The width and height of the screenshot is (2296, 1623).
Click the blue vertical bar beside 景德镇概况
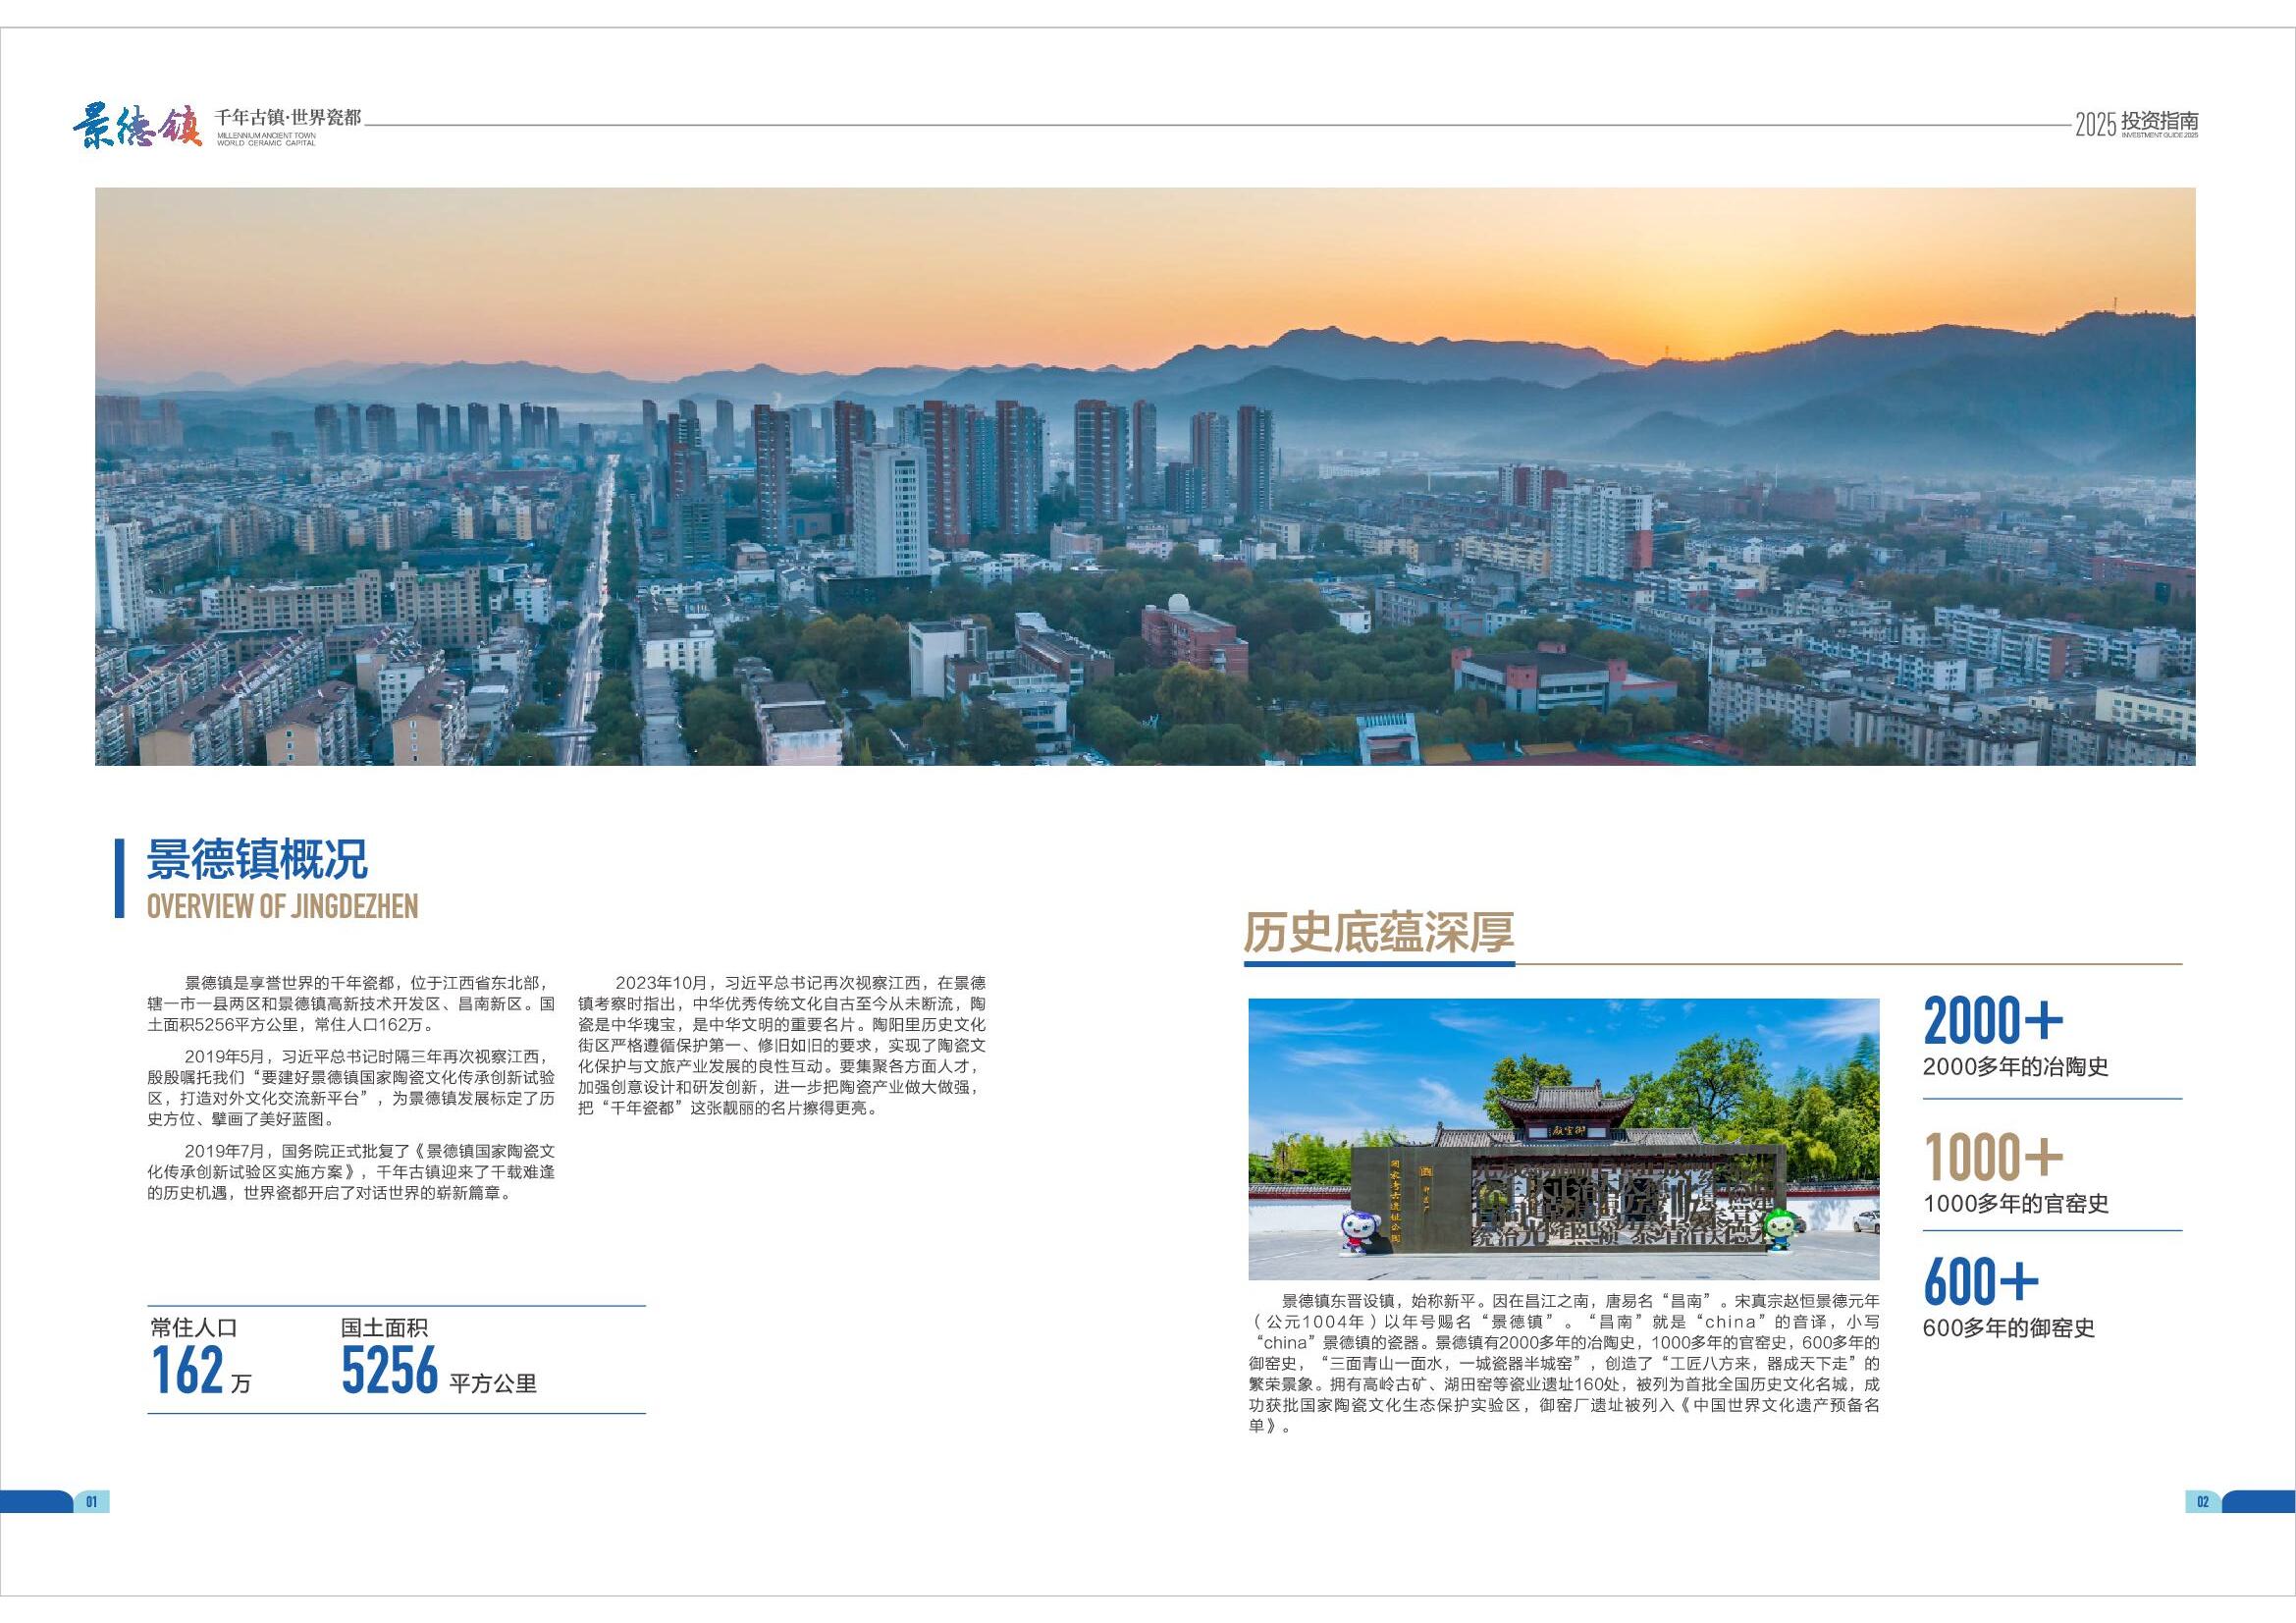pyautogui.click(x=120, y=878)
